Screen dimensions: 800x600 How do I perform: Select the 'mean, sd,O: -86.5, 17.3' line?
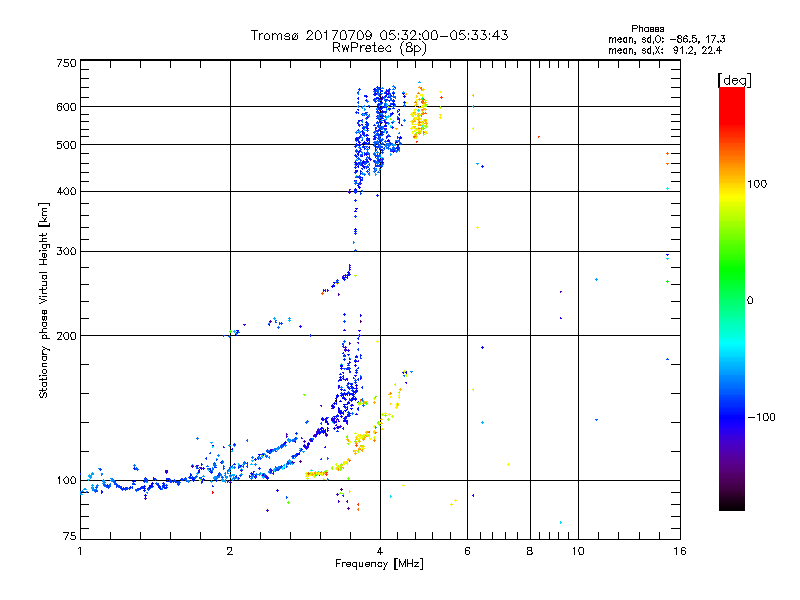click(666, 39)
